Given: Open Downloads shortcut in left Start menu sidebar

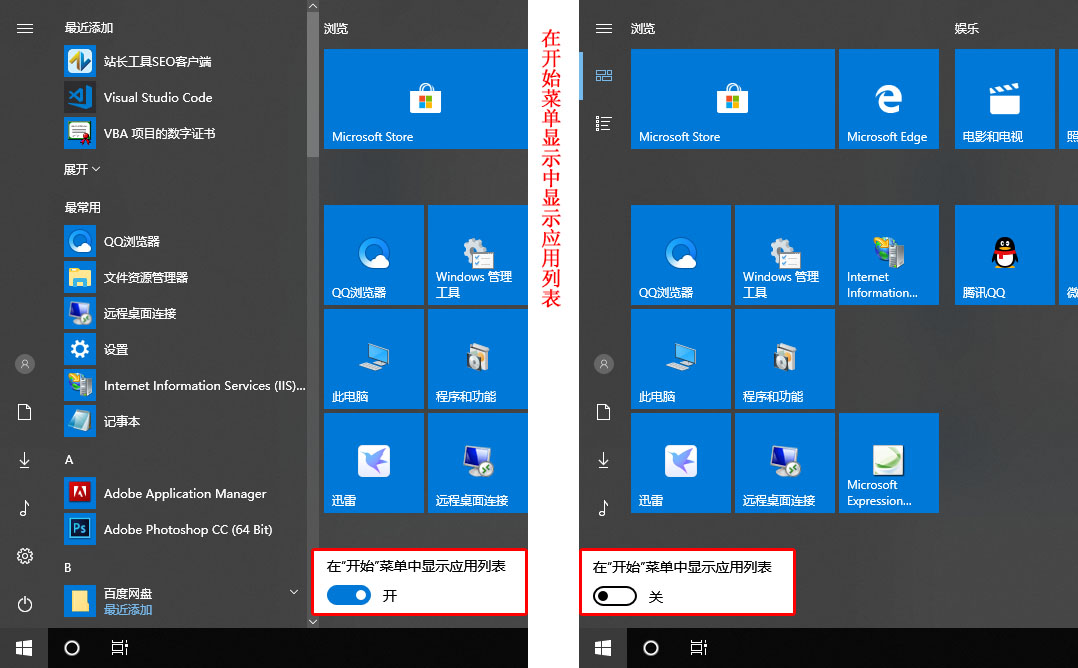Looking at the screenshot, I should (25, 460).
